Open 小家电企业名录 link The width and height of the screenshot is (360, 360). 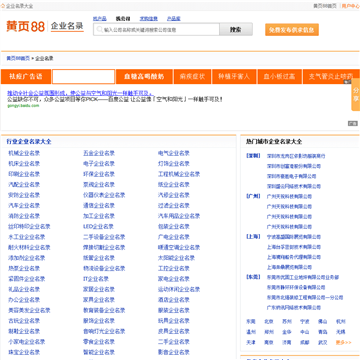pyautogui.click(x=27, y=342)
